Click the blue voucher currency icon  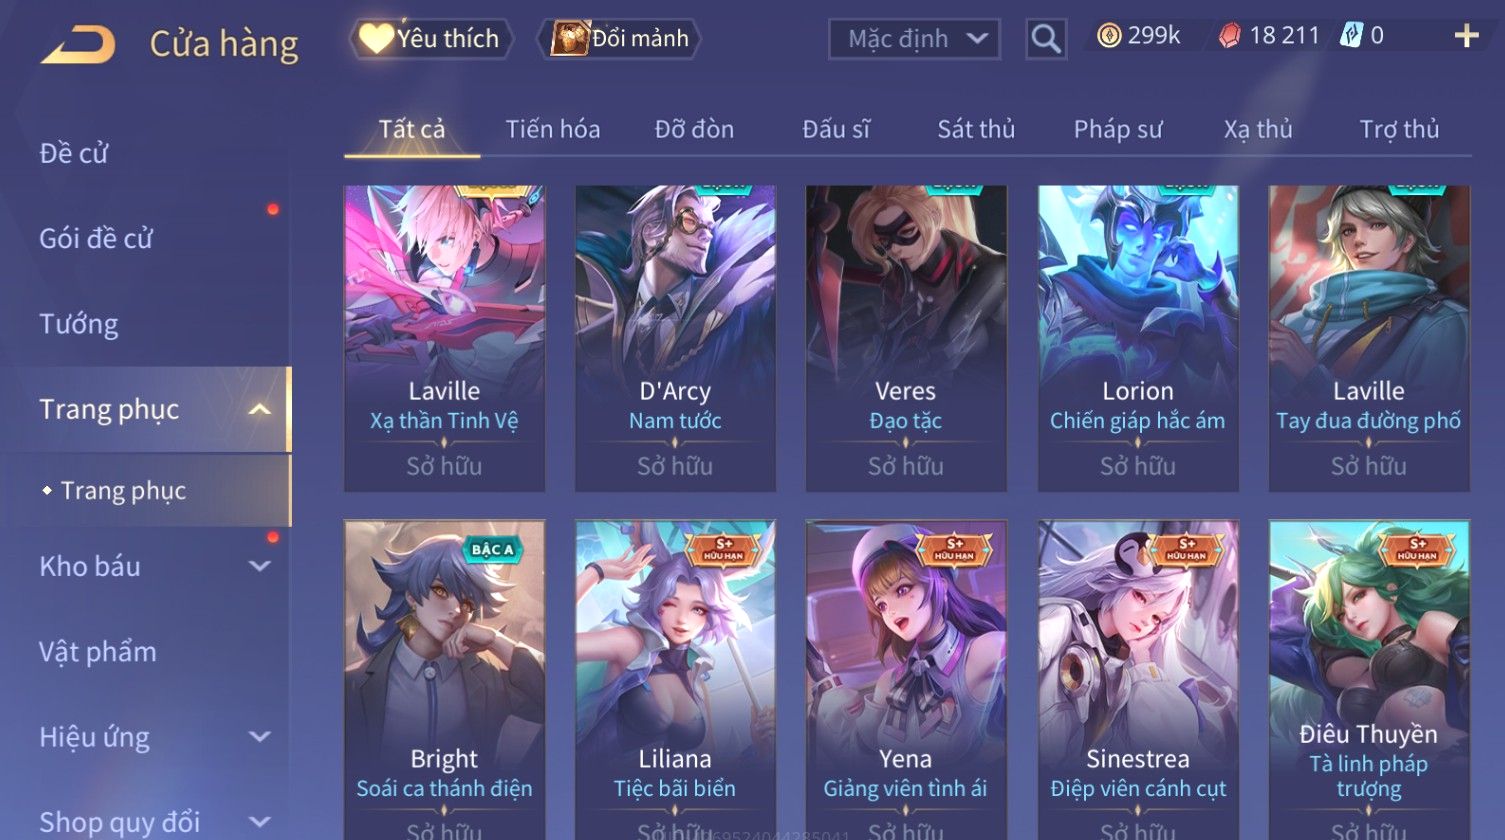[1351, 36]
